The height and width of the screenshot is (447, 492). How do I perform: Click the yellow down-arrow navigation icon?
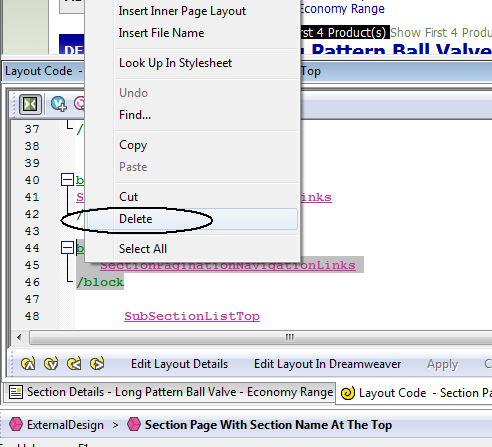click(x=51, y=364)
